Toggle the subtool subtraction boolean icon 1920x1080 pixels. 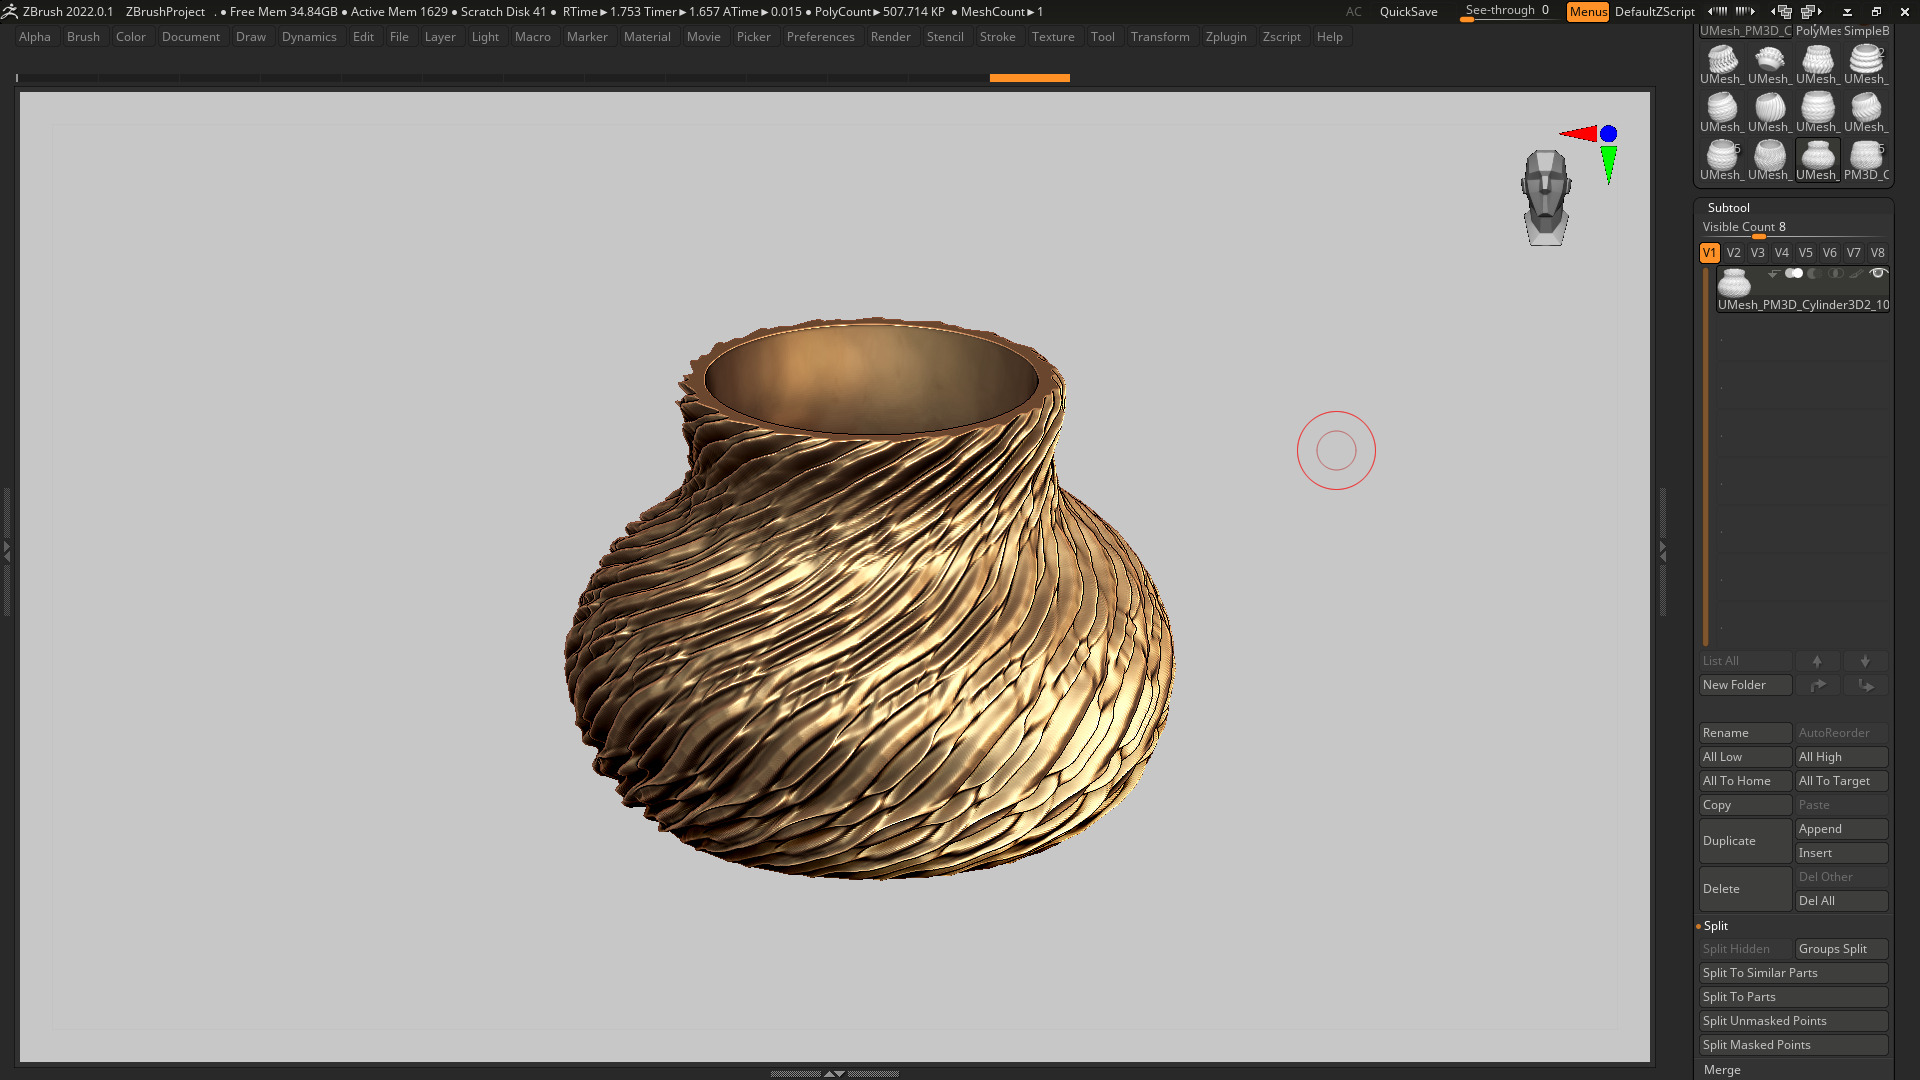tap(1815, 273)
